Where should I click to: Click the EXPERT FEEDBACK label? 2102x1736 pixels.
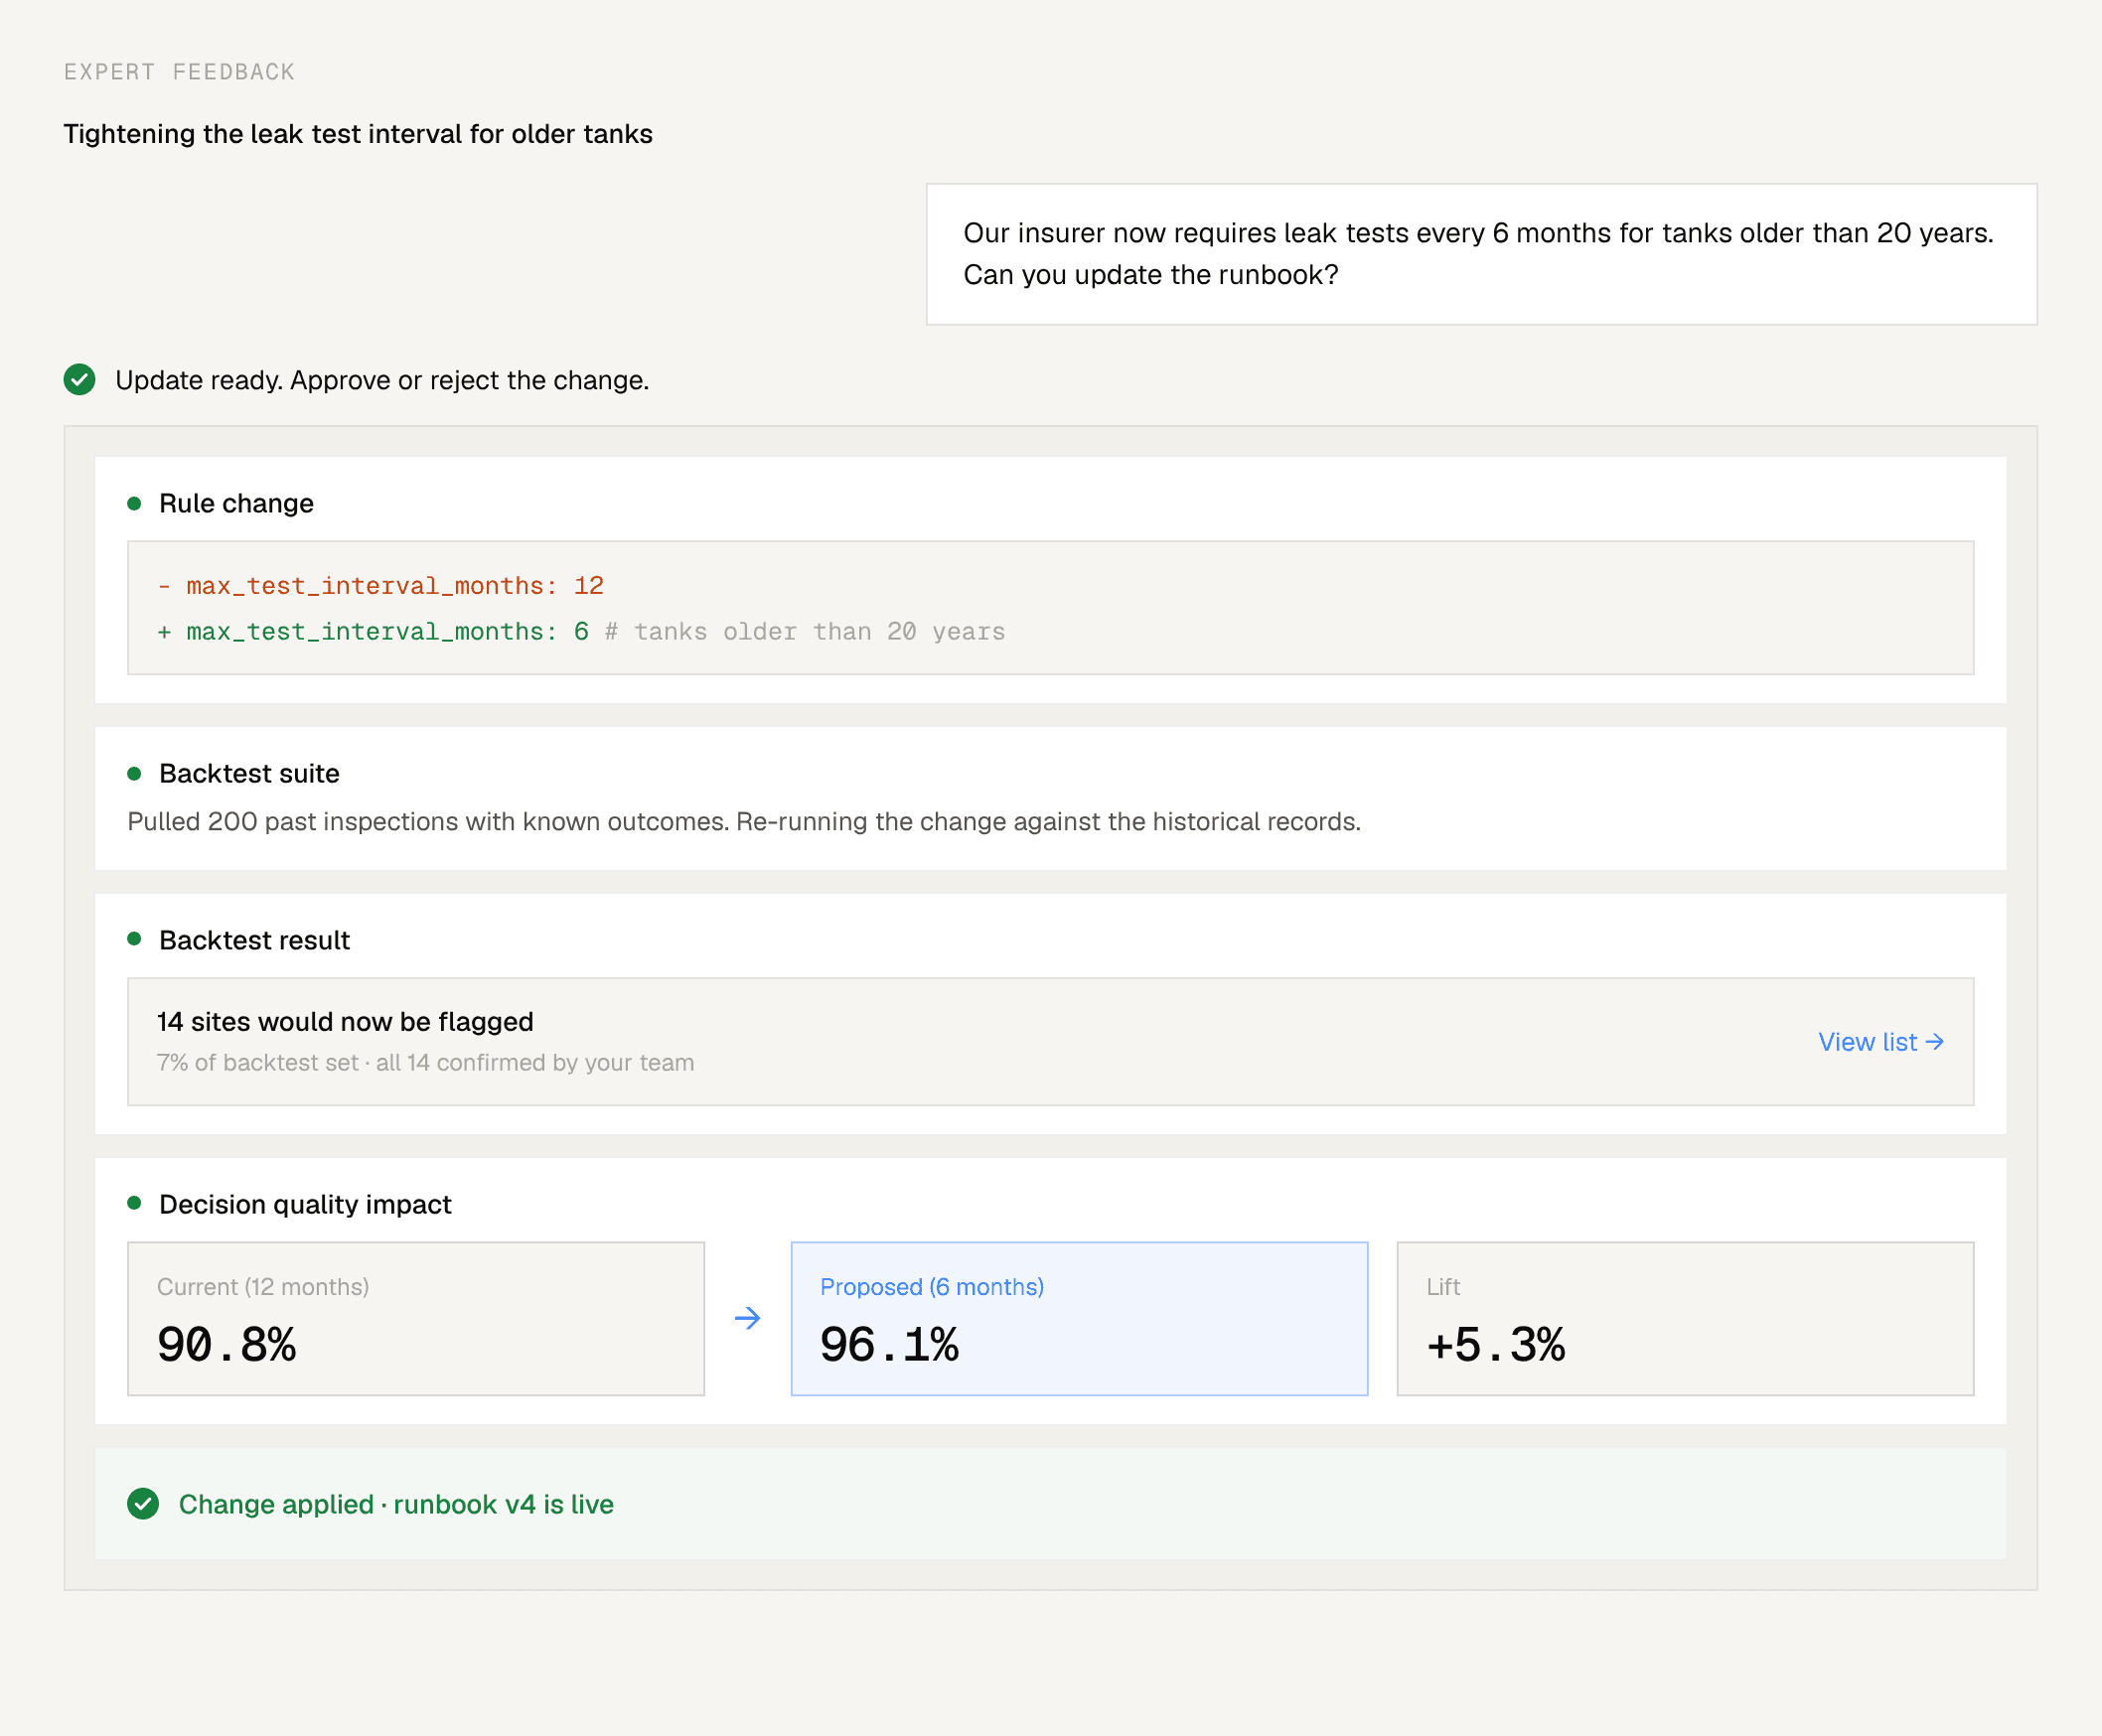180,72
